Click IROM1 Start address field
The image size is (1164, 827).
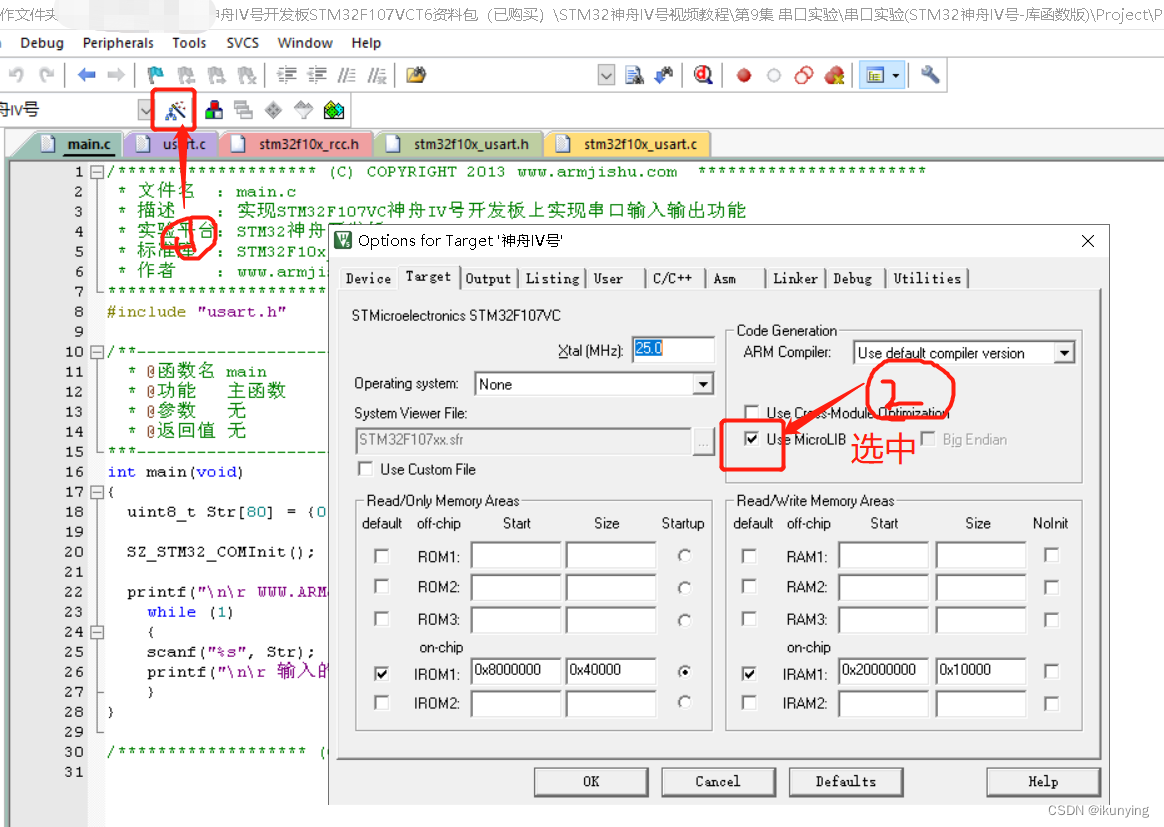coord(516,671)
